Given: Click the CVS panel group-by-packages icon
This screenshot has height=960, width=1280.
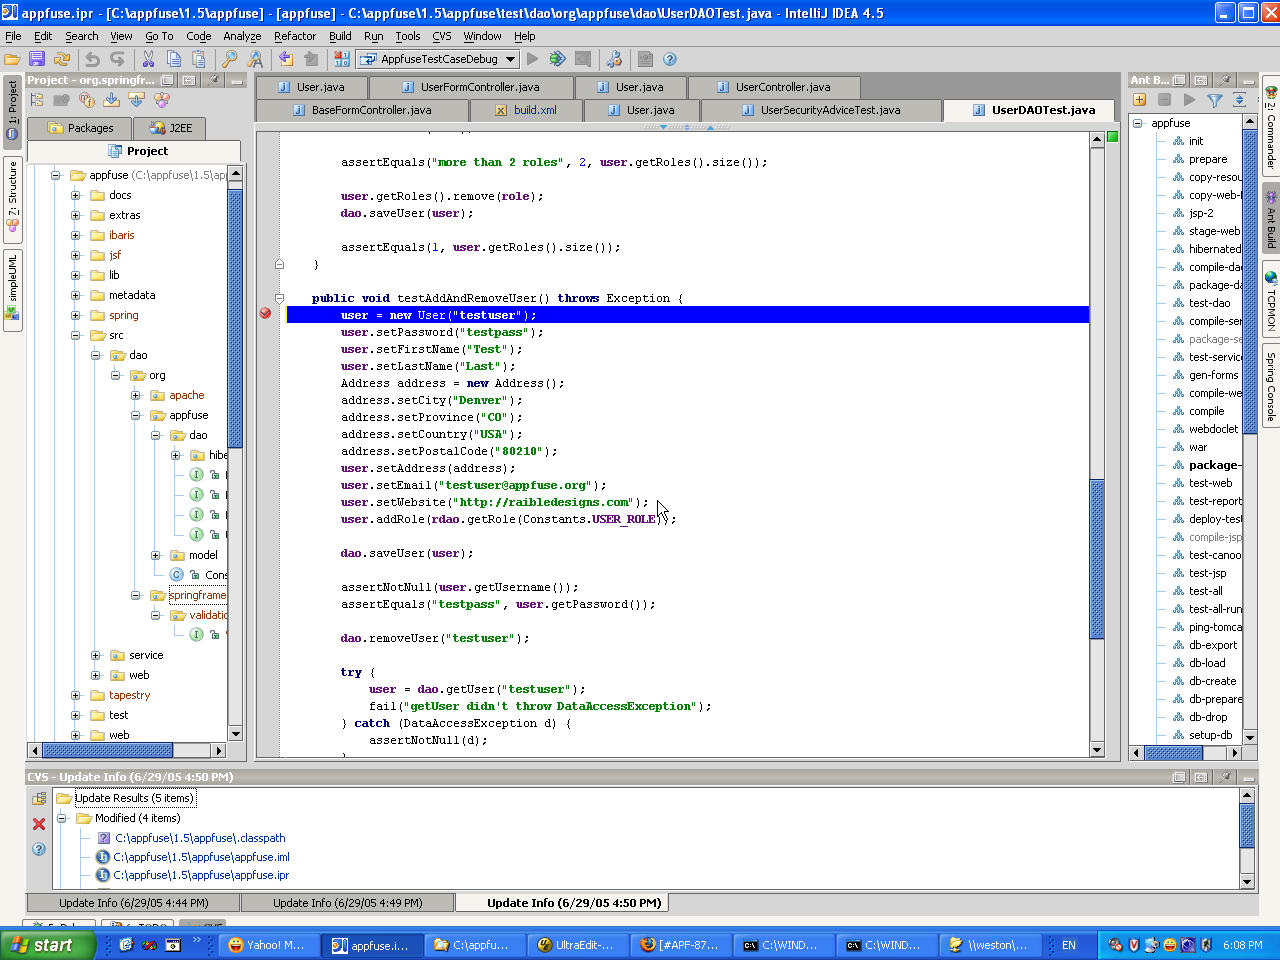Looking at the screenshot, I should click(x=39, y=799).
